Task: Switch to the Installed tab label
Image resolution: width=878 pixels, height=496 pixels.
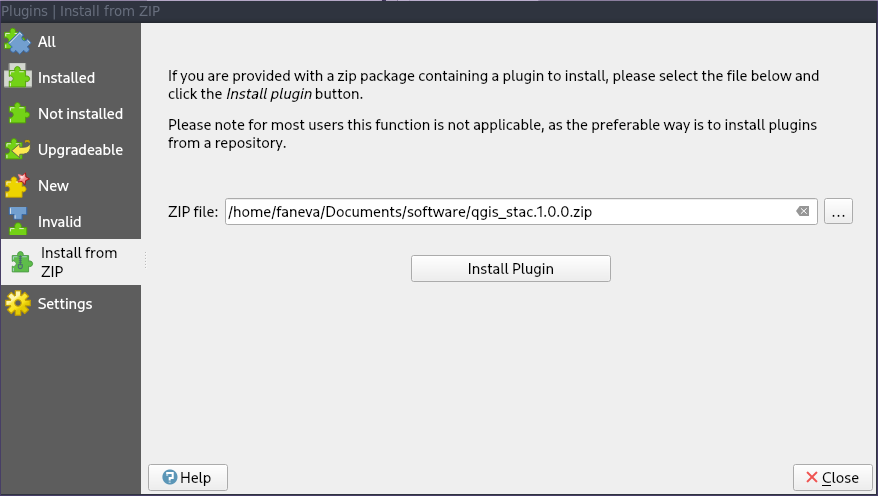Action: pyautogui.click(x=66, y=77)
